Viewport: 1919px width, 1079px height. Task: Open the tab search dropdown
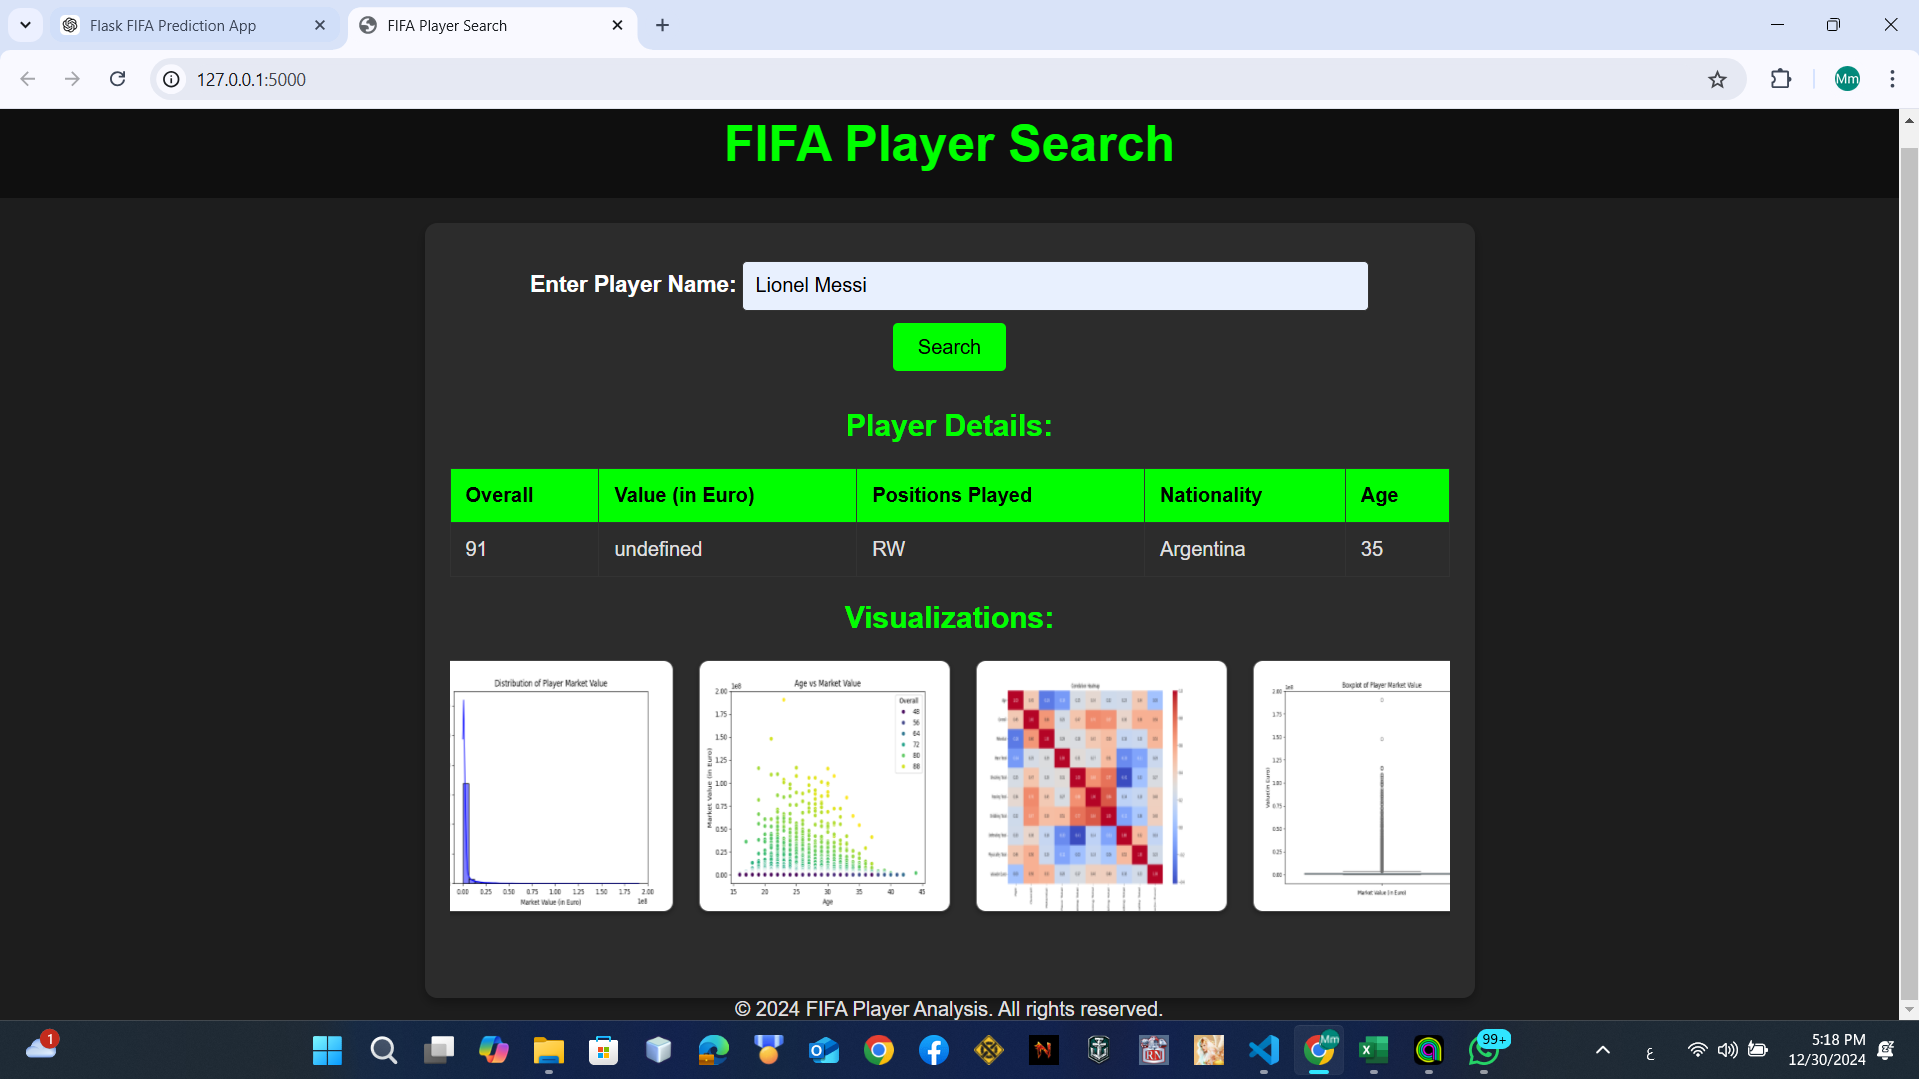coord(25,25)
